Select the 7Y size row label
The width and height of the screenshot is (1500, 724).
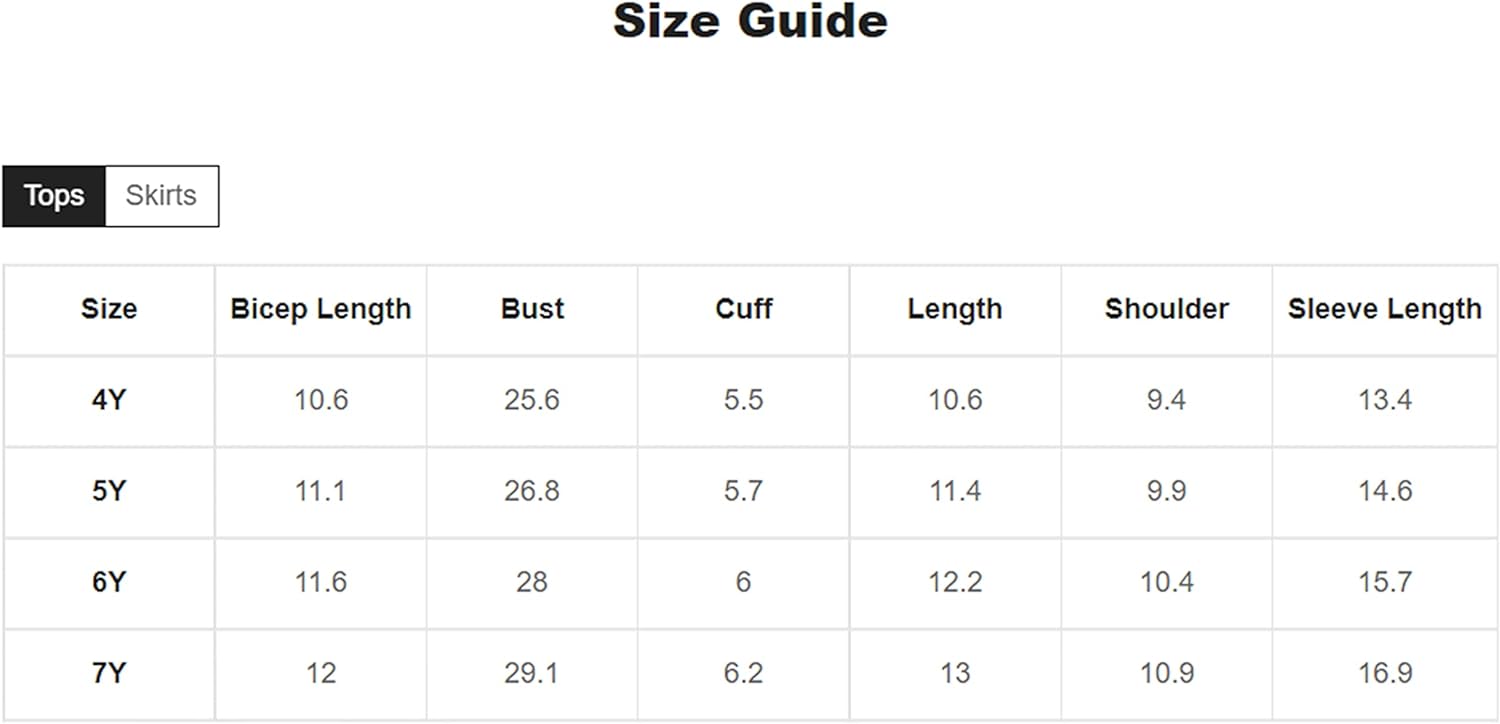coord(109,673)
